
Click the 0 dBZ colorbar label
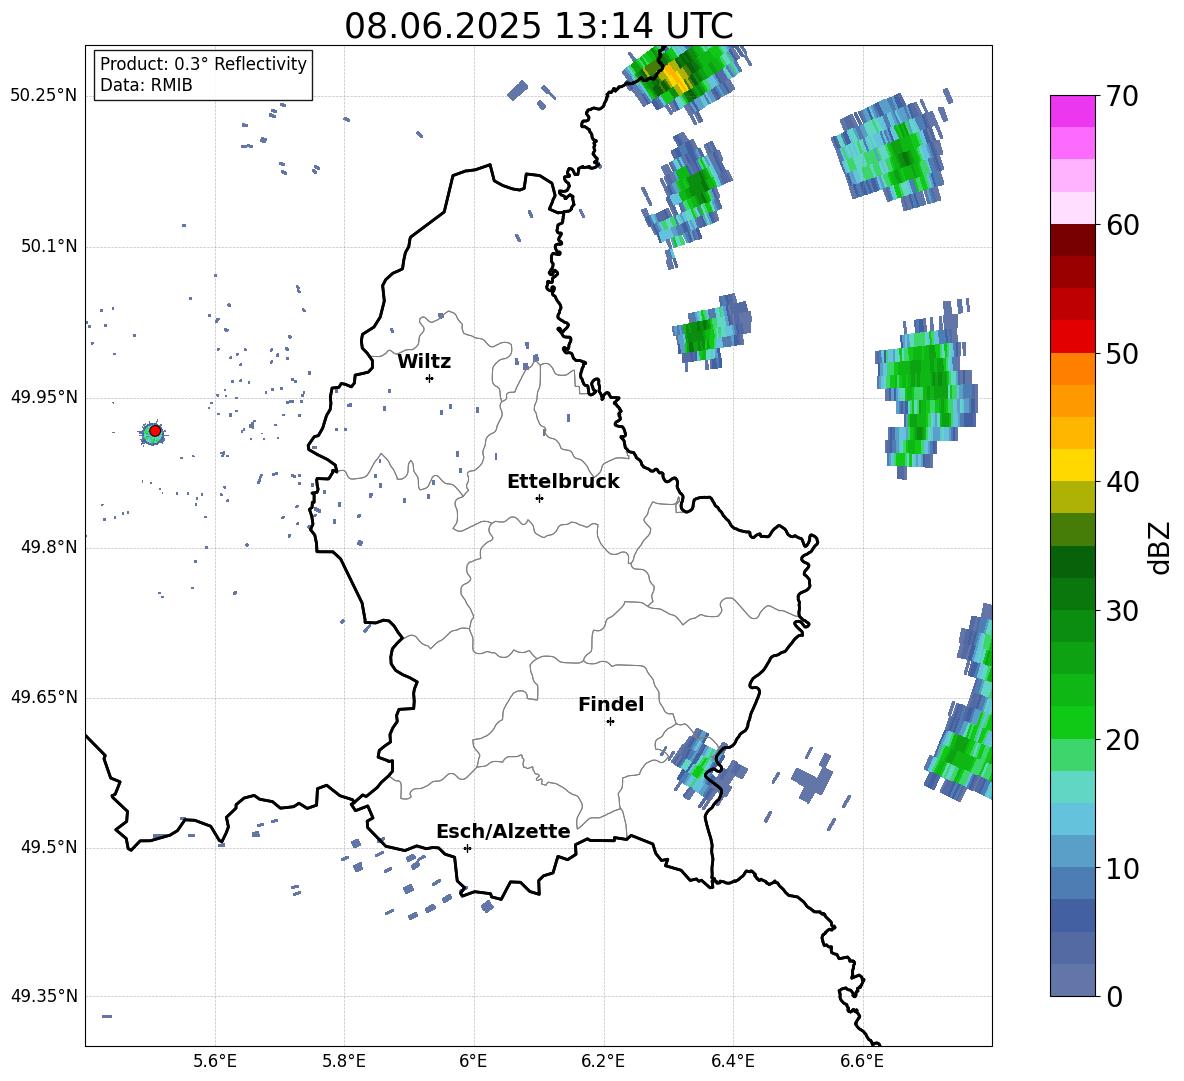pos(1114,996)
